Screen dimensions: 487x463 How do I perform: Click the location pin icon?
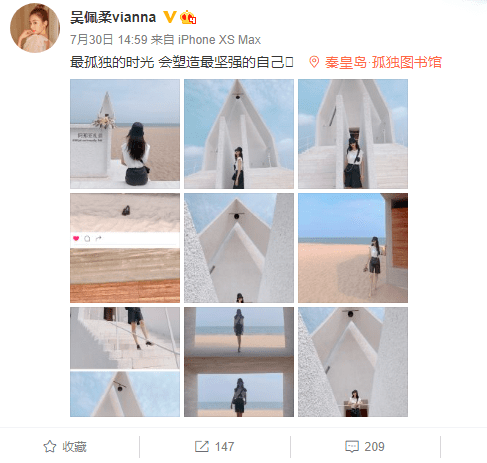(x=314, y=62)
